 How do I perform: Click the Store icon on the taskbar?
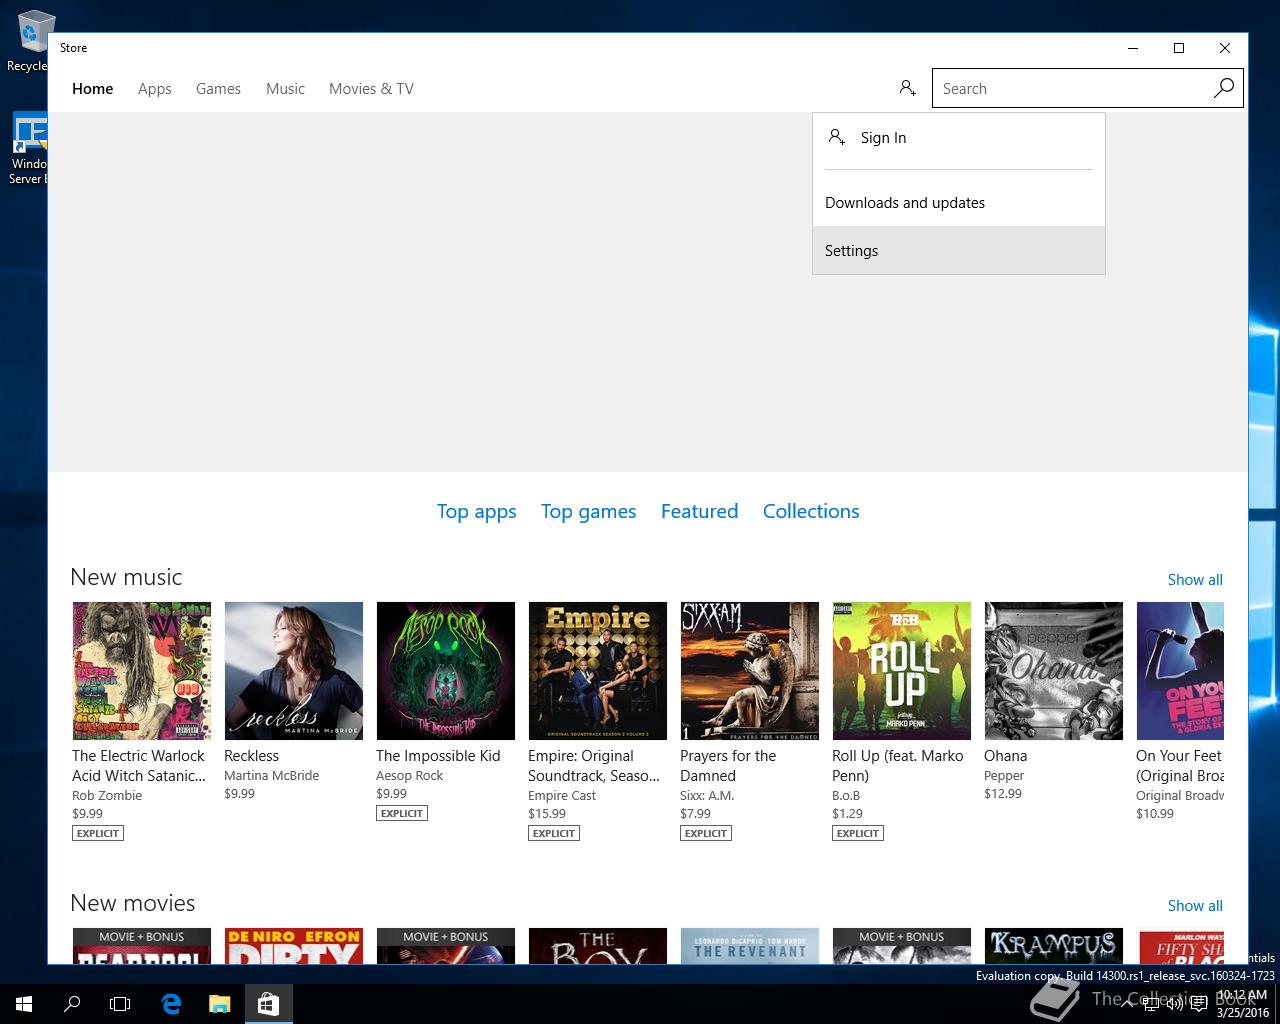tap(268, 1003)
